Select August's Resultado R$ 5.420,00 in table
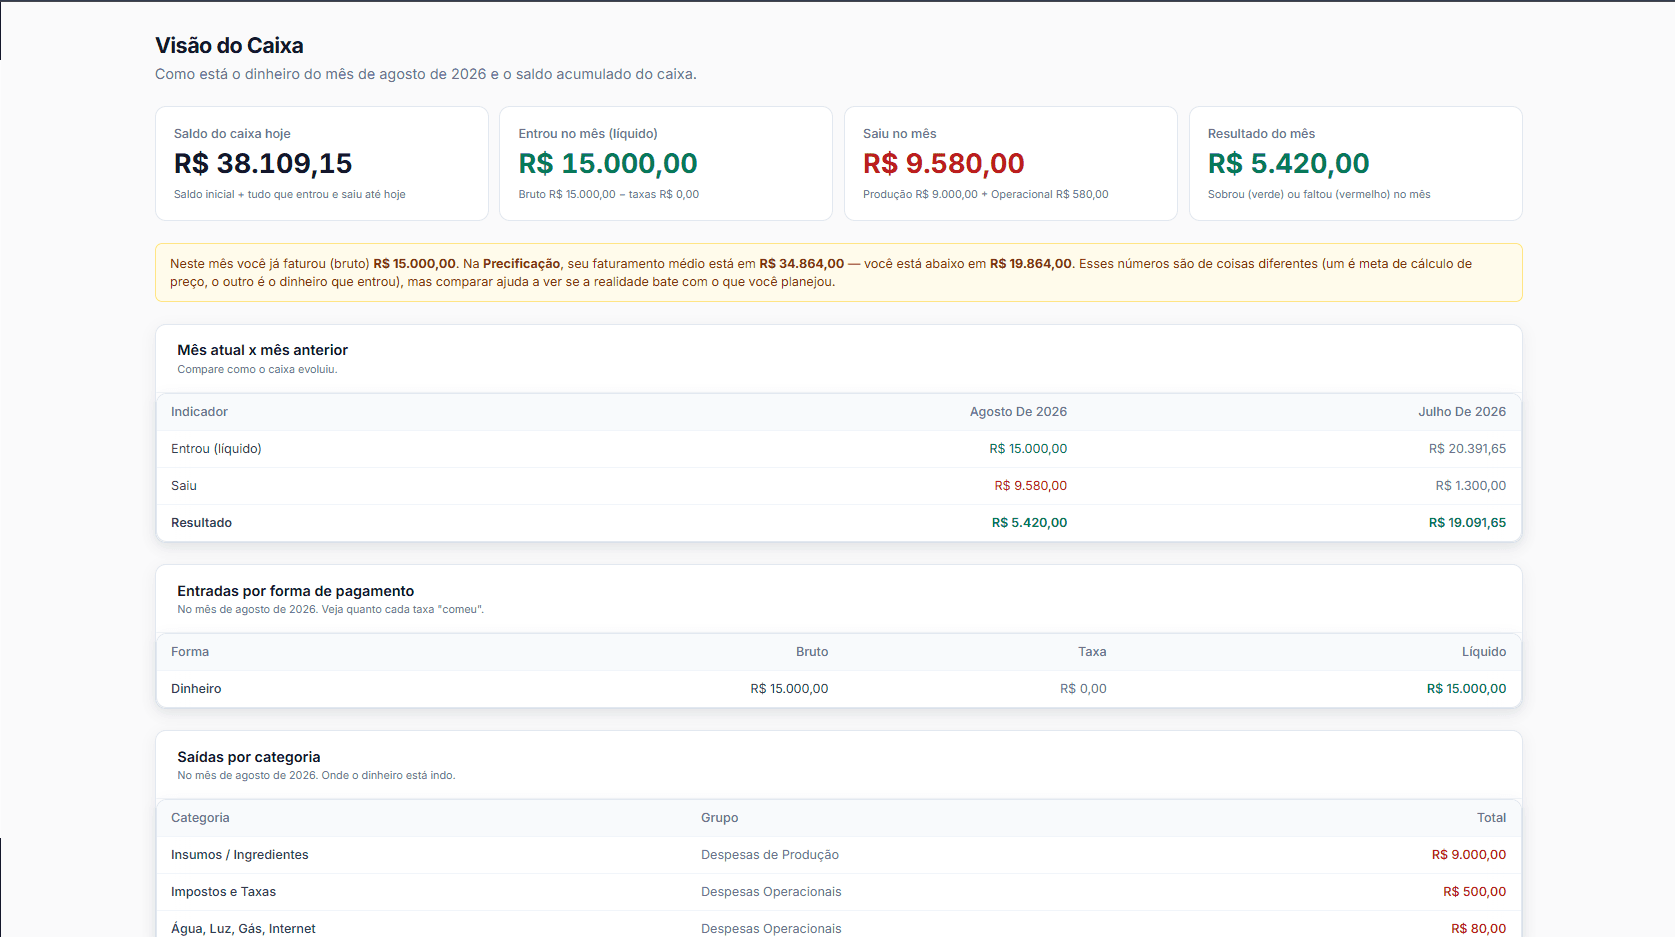1675x937 pixels. 1029,523
